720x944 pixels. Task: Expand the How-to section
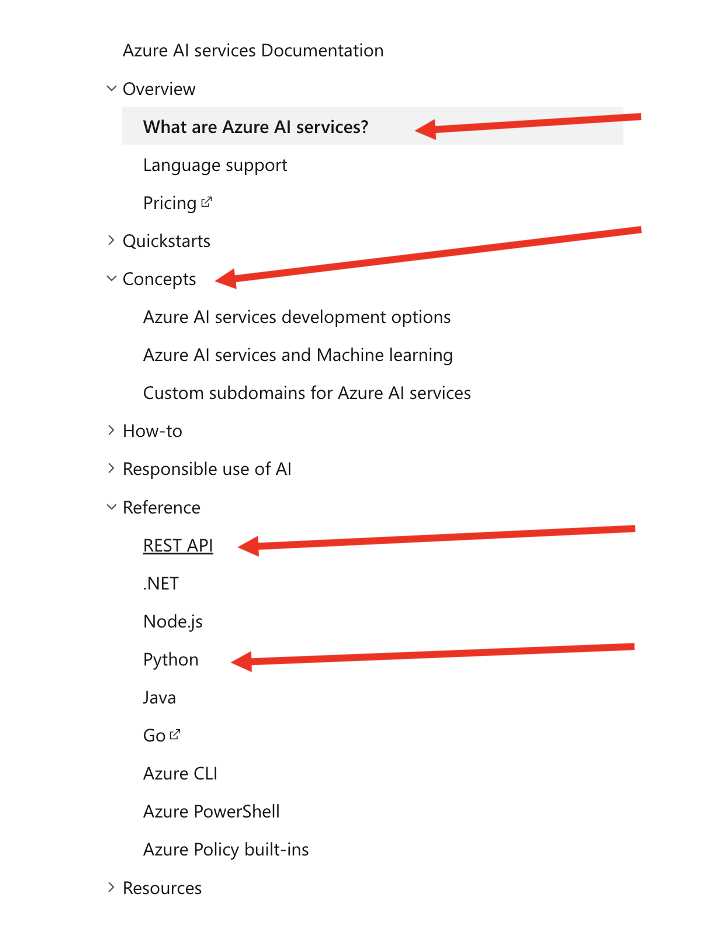[x=111, y=431]
